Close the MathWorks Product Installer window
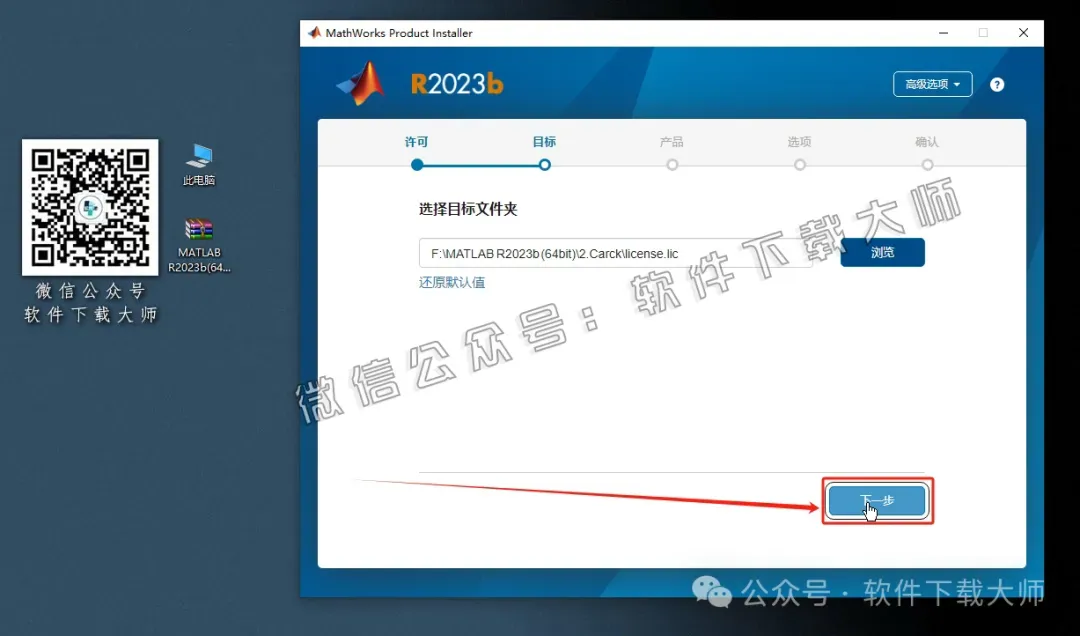Screen dimensions: 1080x636 (x=1024, y=33)
